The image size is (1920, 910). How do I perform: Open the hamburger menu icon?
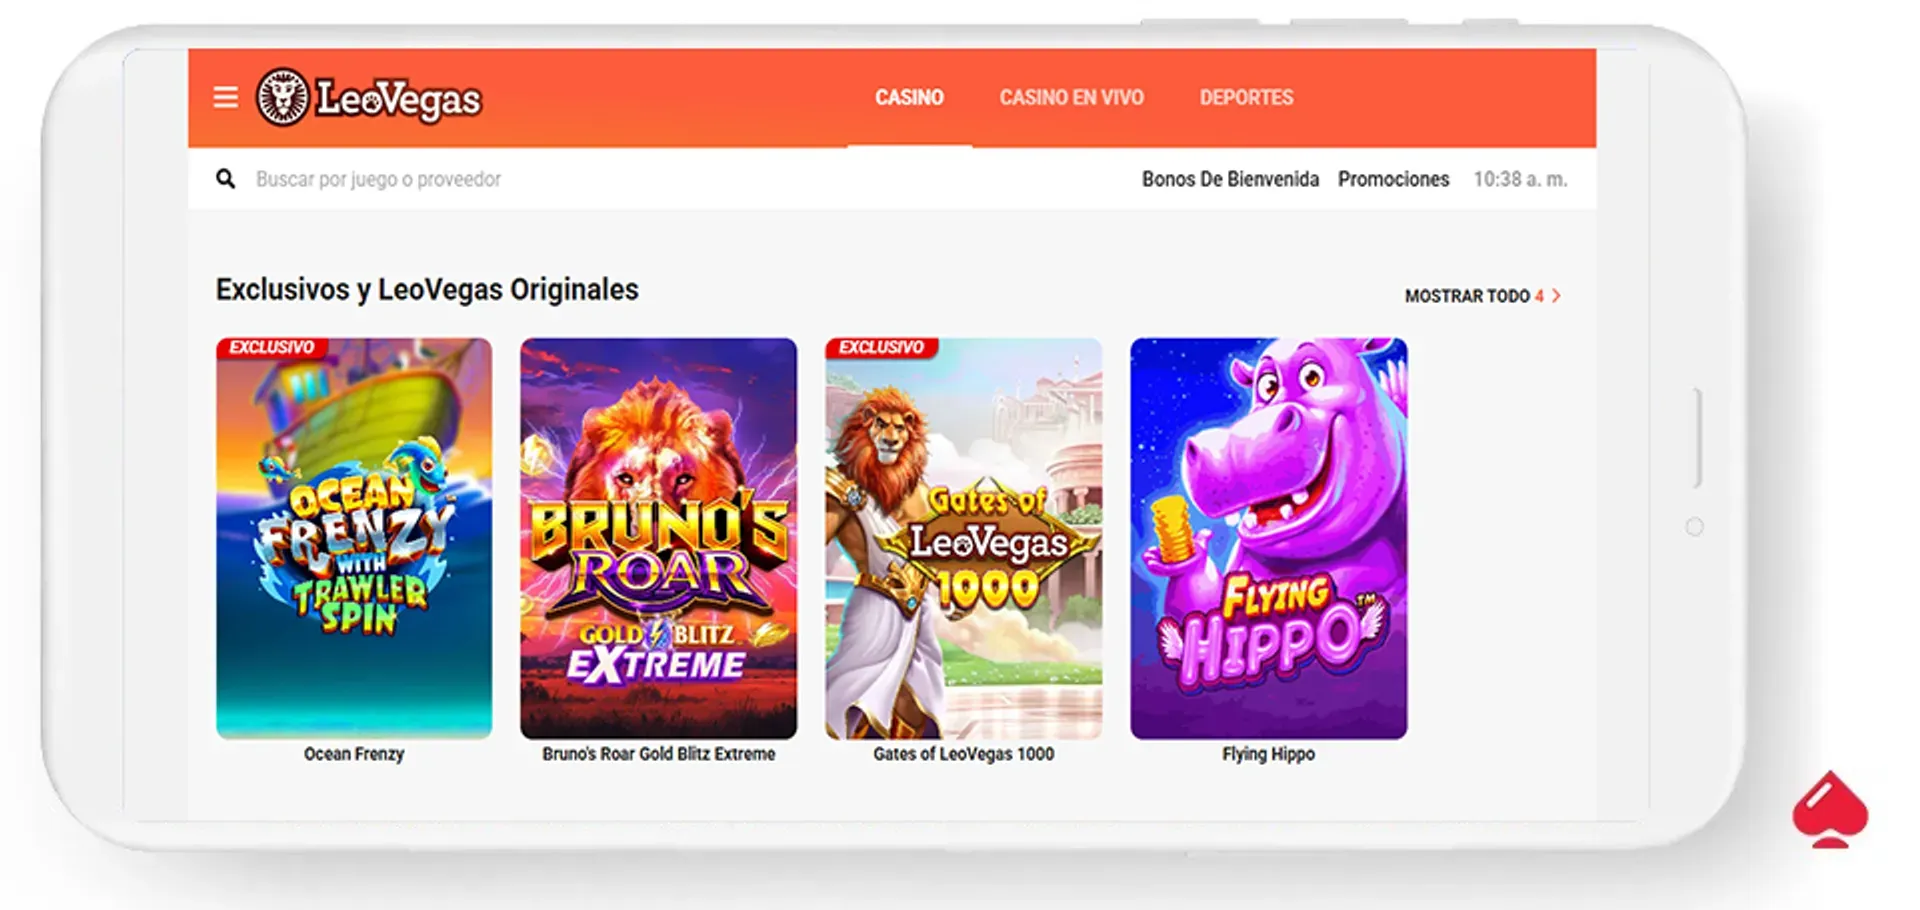pos(226,97)
